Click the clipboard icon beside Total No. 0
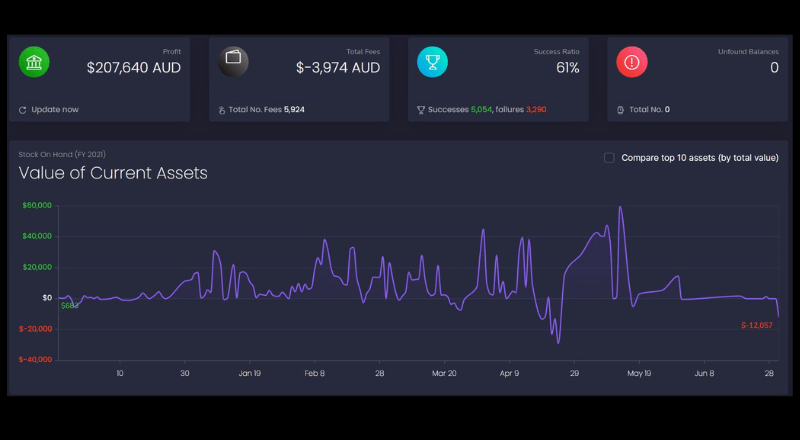 pos(620,110)
